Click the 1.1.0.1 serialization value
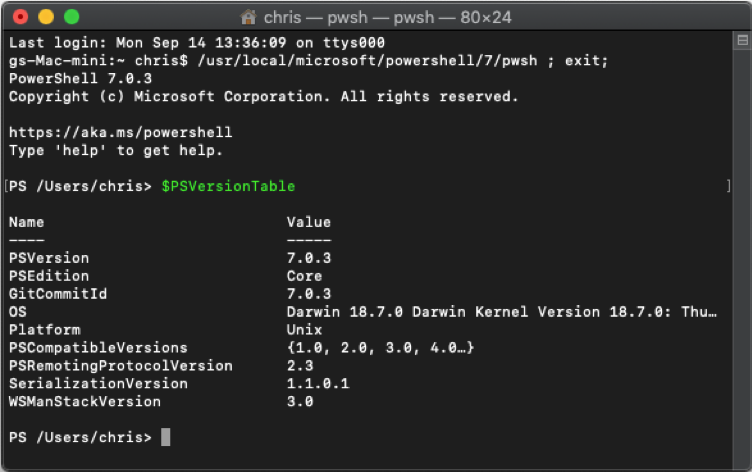Image resolution: width=752 pixels, height=472 pixels. (x=318, y=384)
